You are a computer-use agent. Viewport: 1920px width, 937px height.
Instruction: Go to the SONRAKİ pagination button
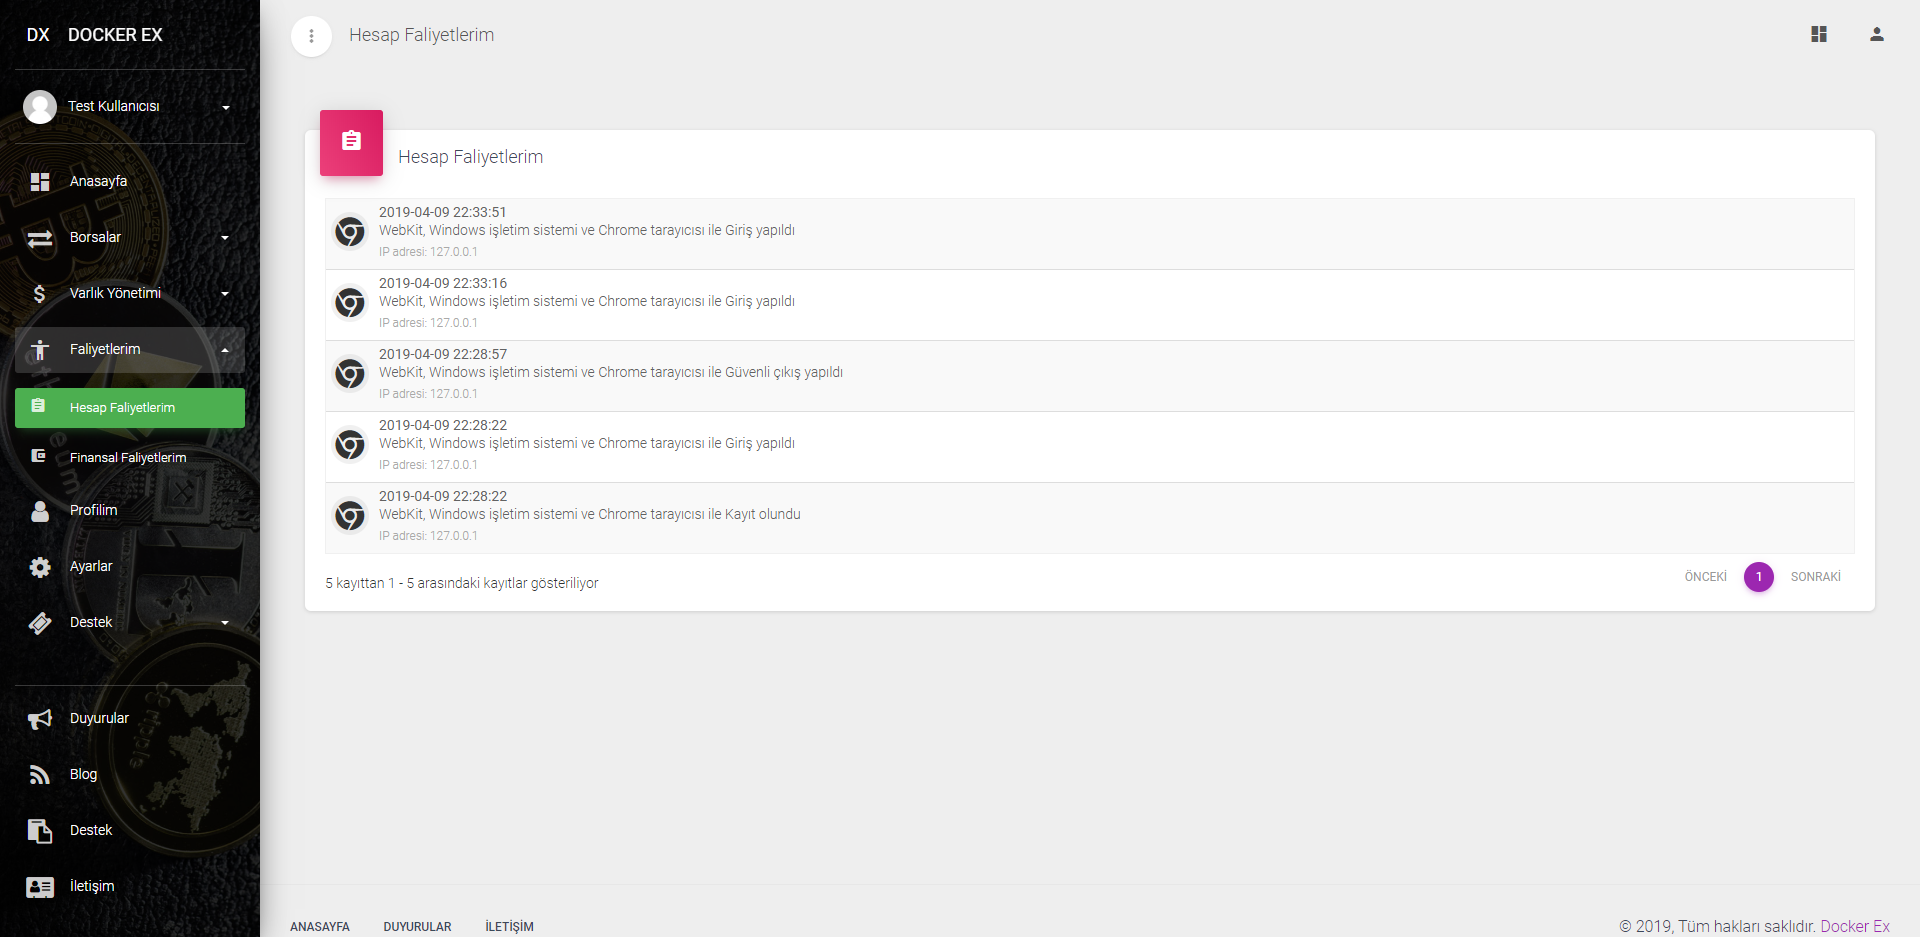coord(1815,577)
